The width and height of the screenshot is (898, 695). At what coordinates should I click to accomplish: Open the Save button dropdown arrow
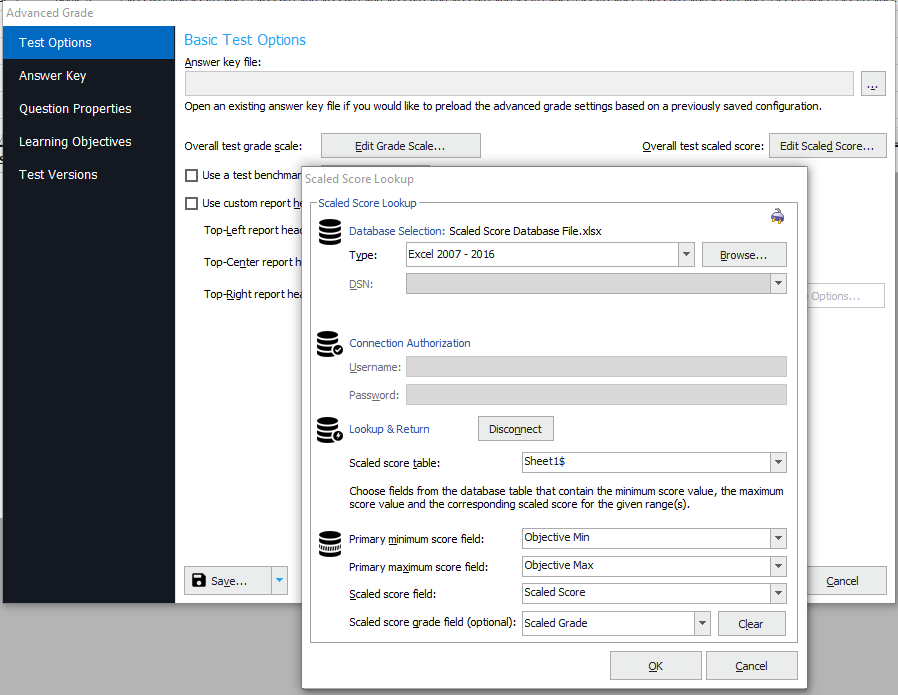click(279, 581)
